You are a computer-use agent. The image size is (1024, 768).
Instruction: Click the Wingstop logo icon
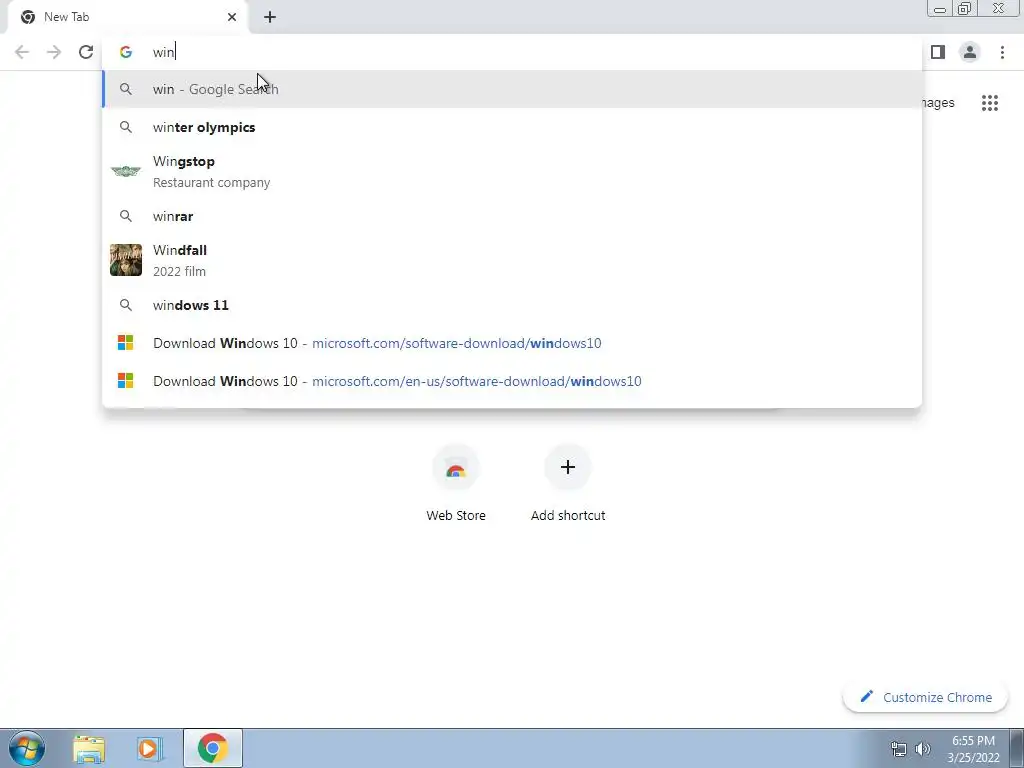(125, 171)
